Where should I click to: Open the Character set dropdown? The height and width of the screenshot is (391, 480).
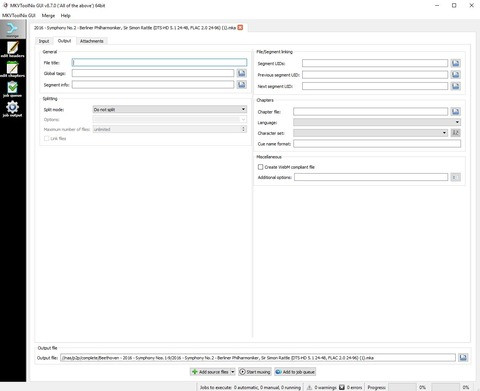[371, 133]
